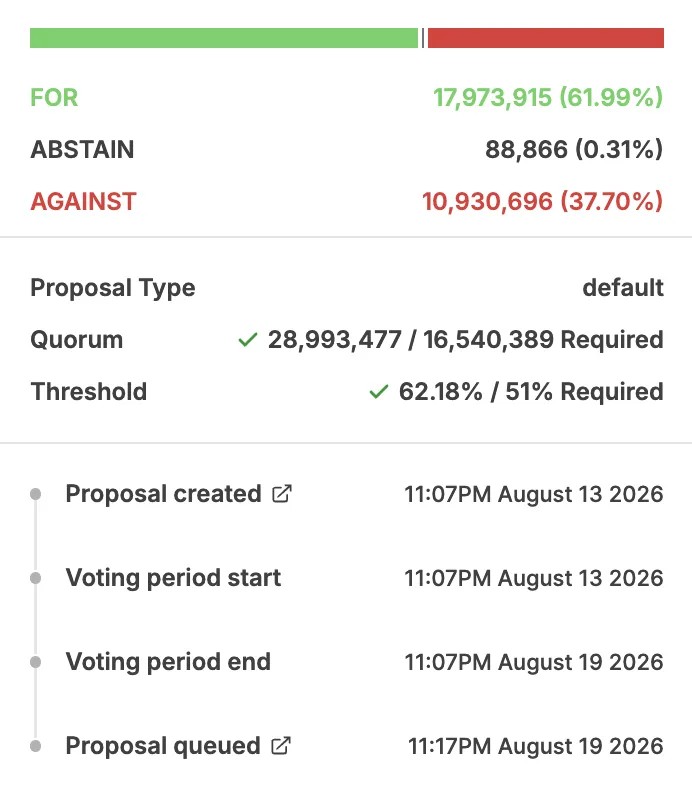Open external link icon beside Proposal queued

[x=281, y=746]
